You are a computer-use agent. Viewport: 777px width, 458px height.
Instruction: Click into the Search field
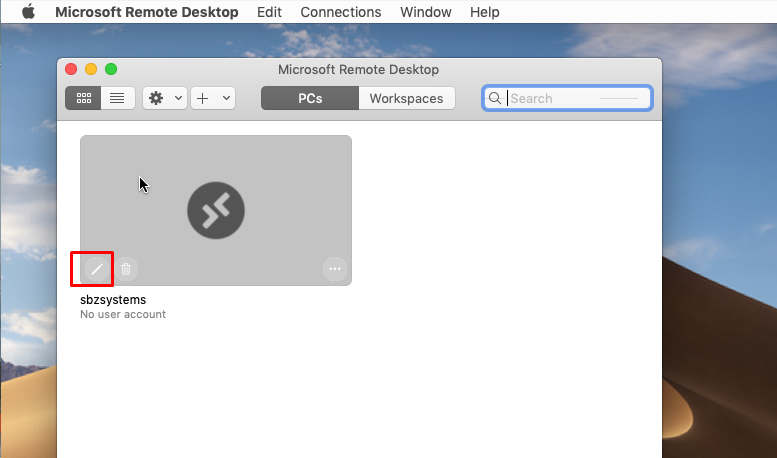pos(567,98)
